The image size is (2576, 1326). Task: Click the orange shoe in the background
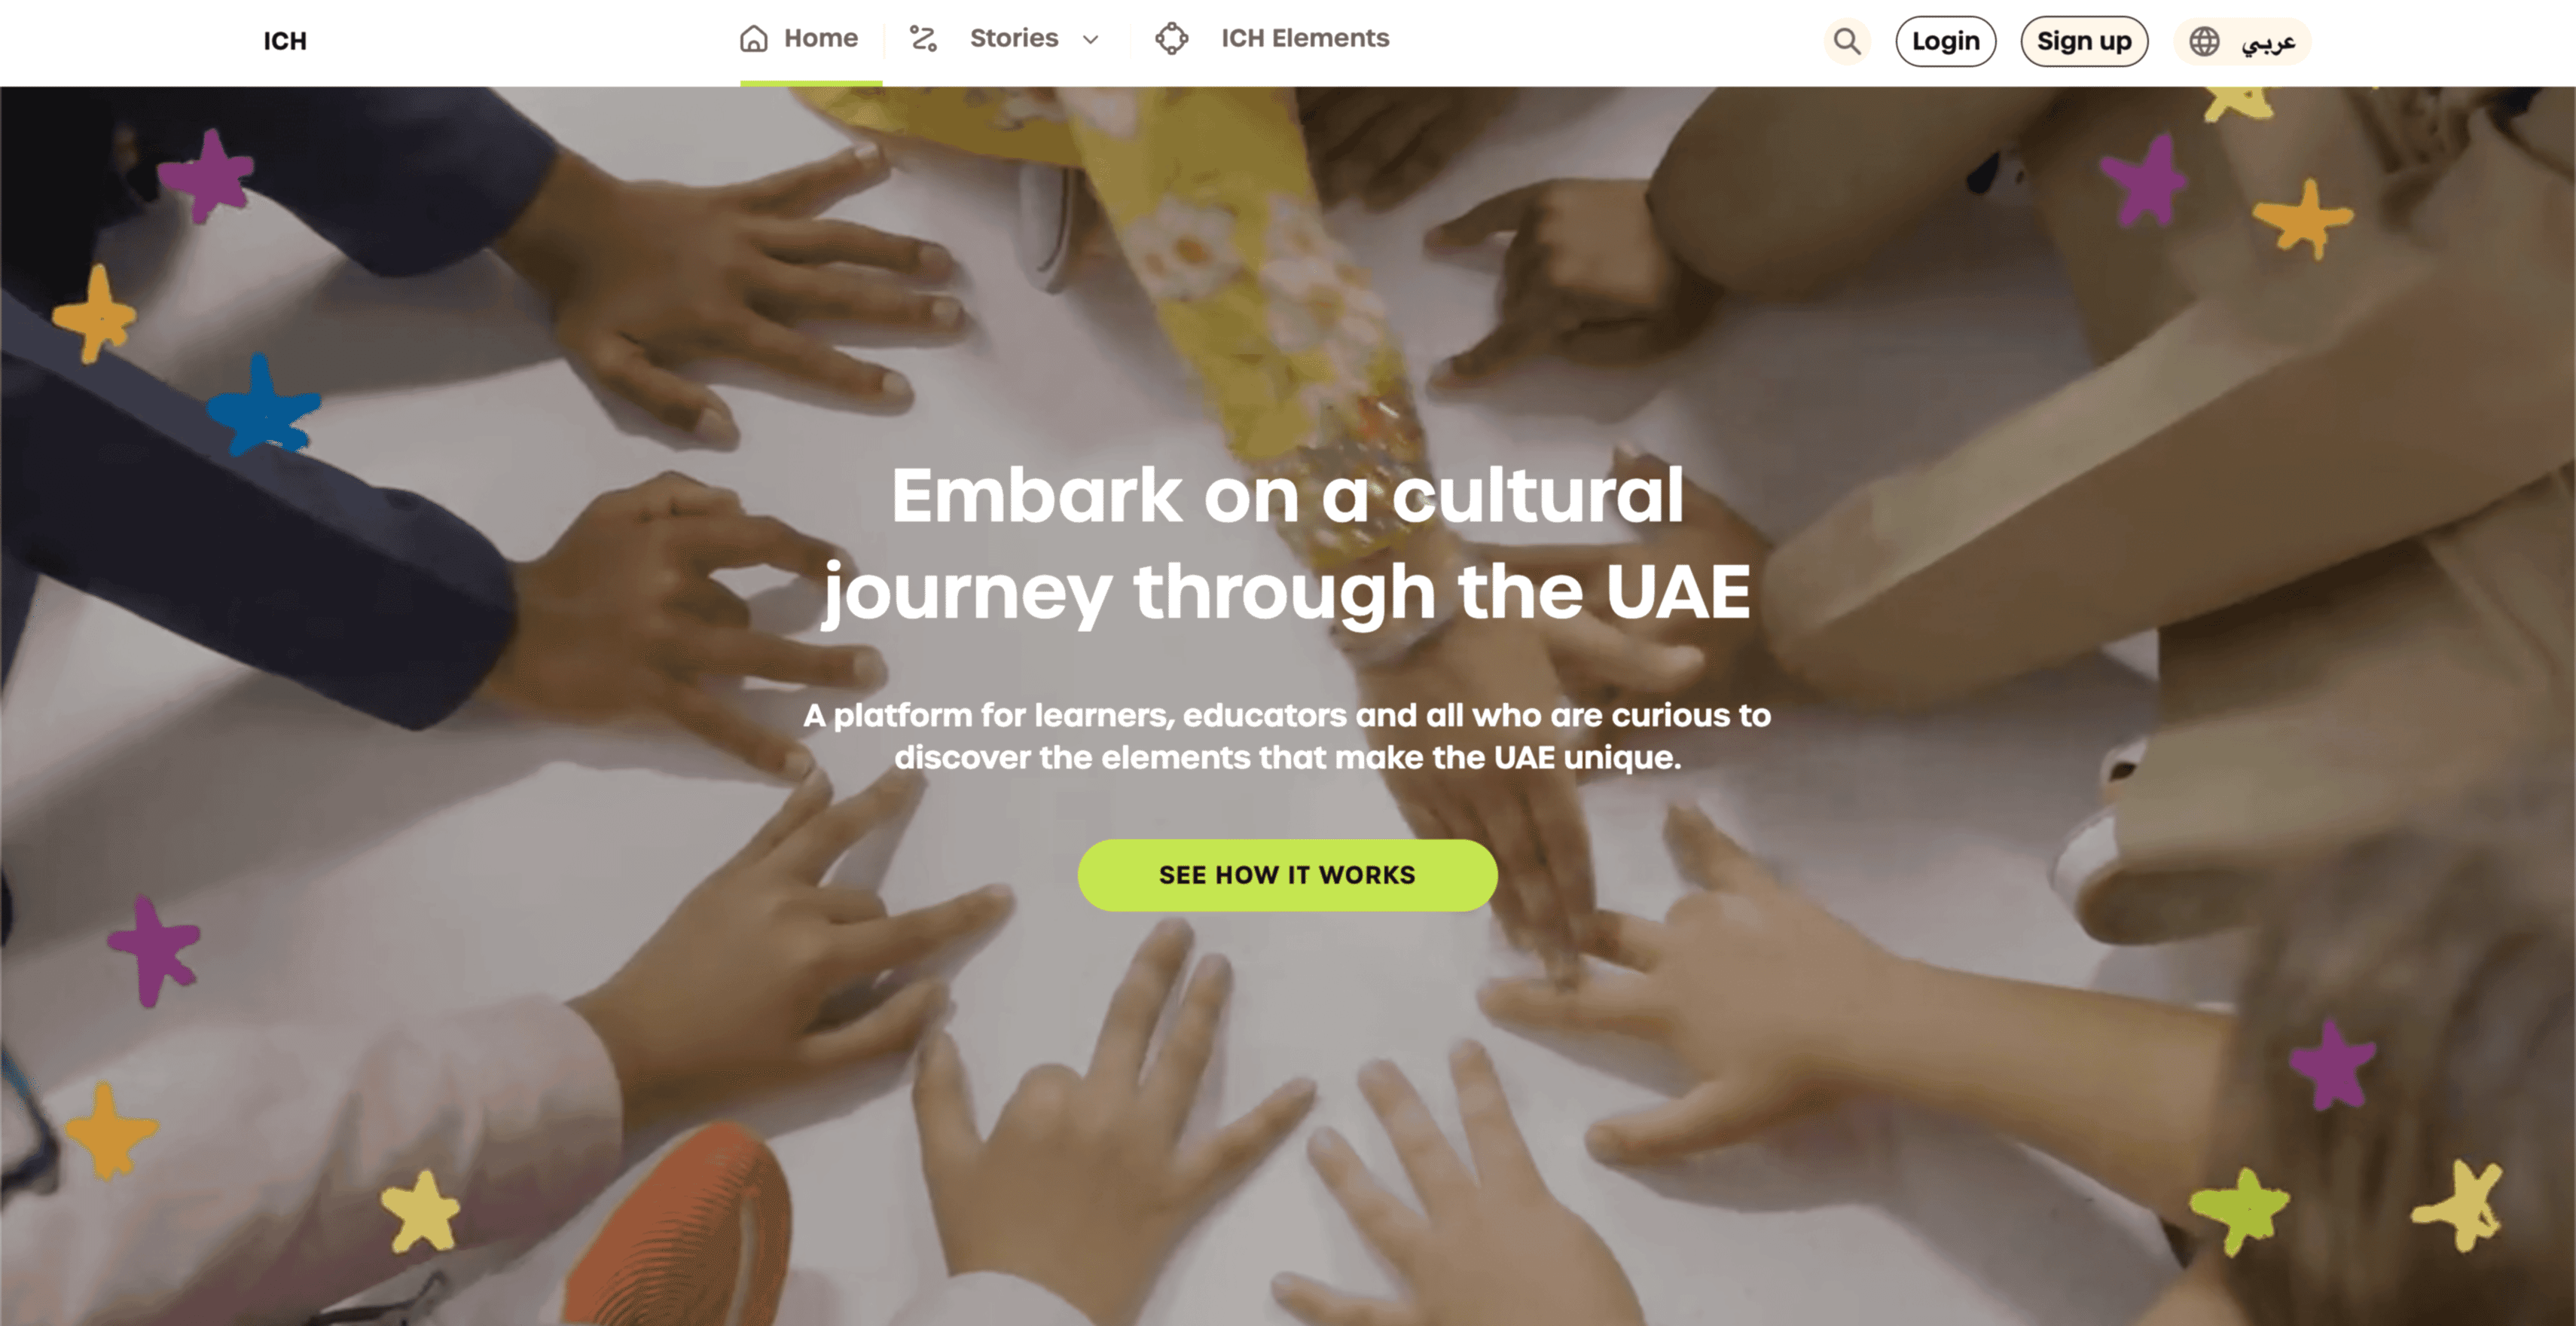(680, 1225)
